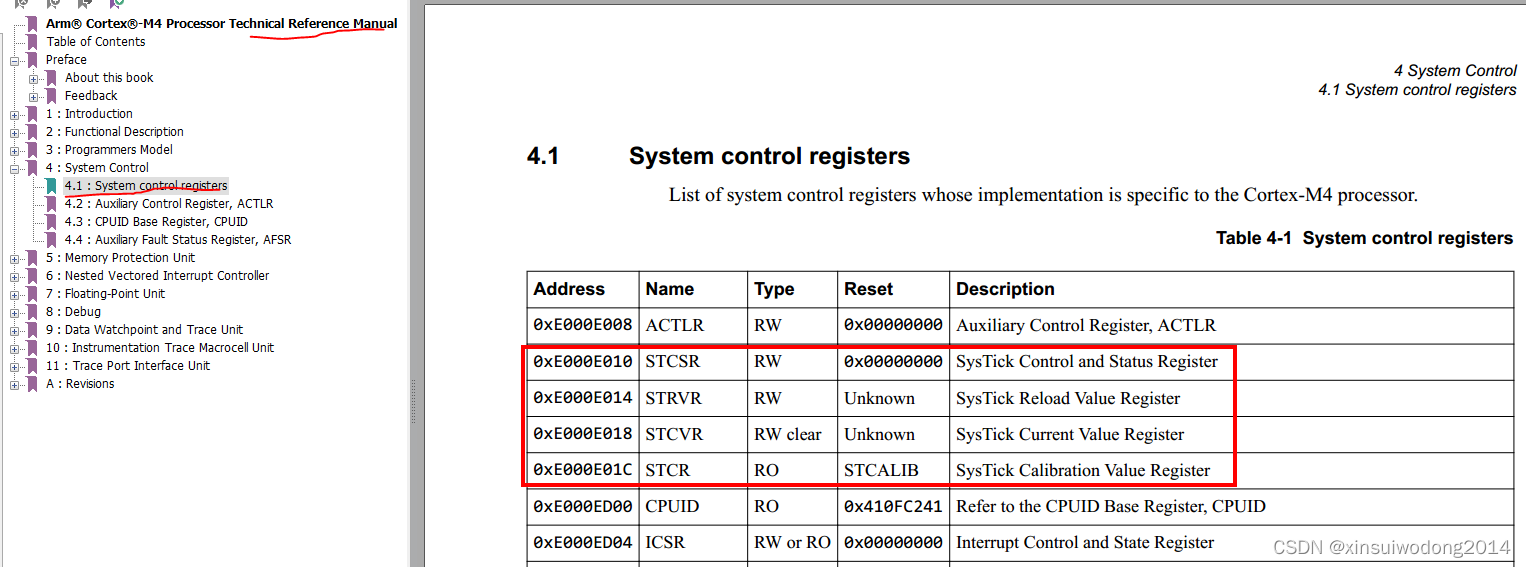Expand 9 : Data Watchpoint and Trace Unit
This screenshot has width=1526, height=567.
tap(15, 330)
